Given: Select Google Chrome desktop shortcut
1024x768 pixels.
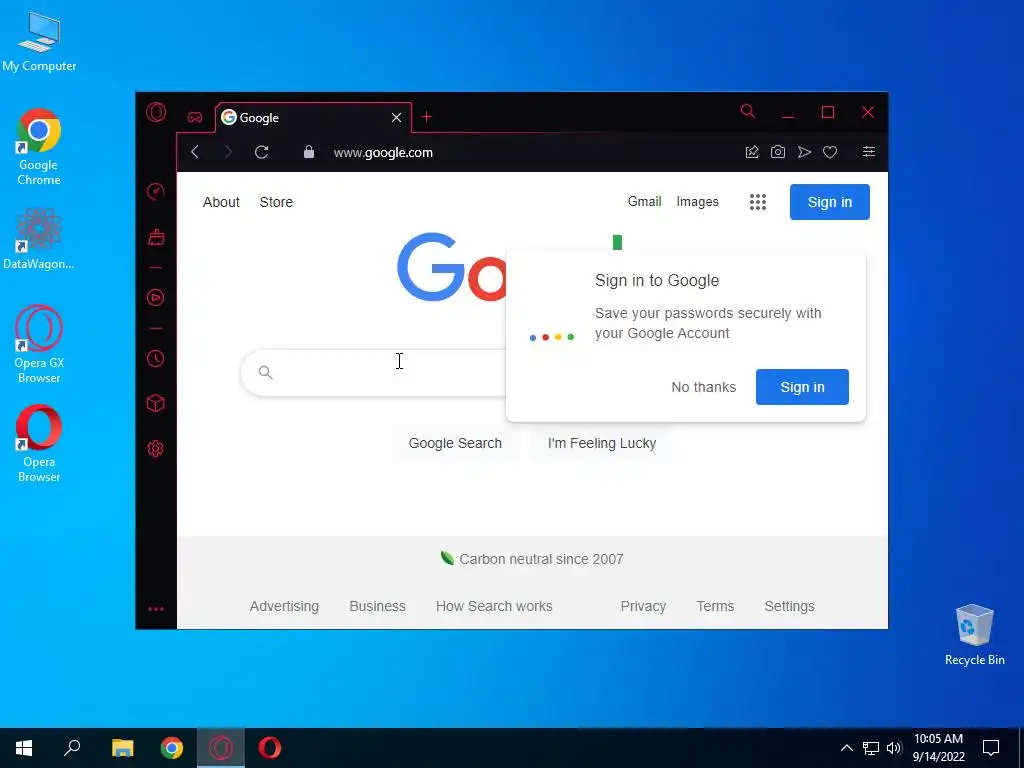Looking at the screenshot, I should (39, 147).
